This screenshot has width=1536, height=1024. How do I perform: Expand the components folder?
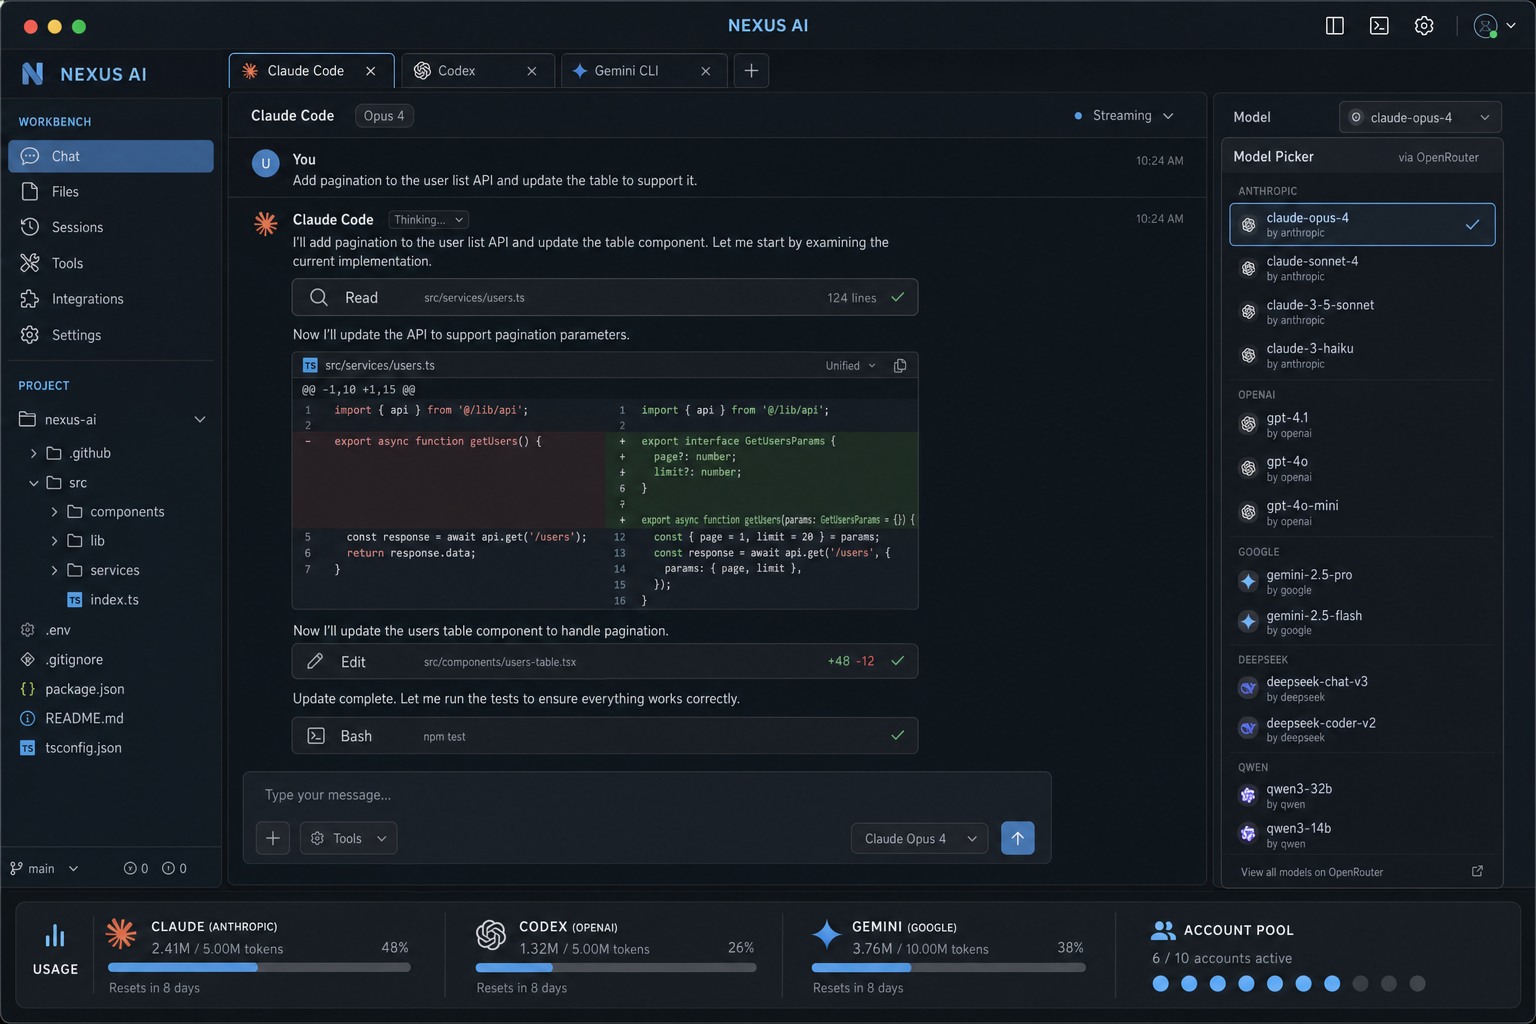coord(54,512)
